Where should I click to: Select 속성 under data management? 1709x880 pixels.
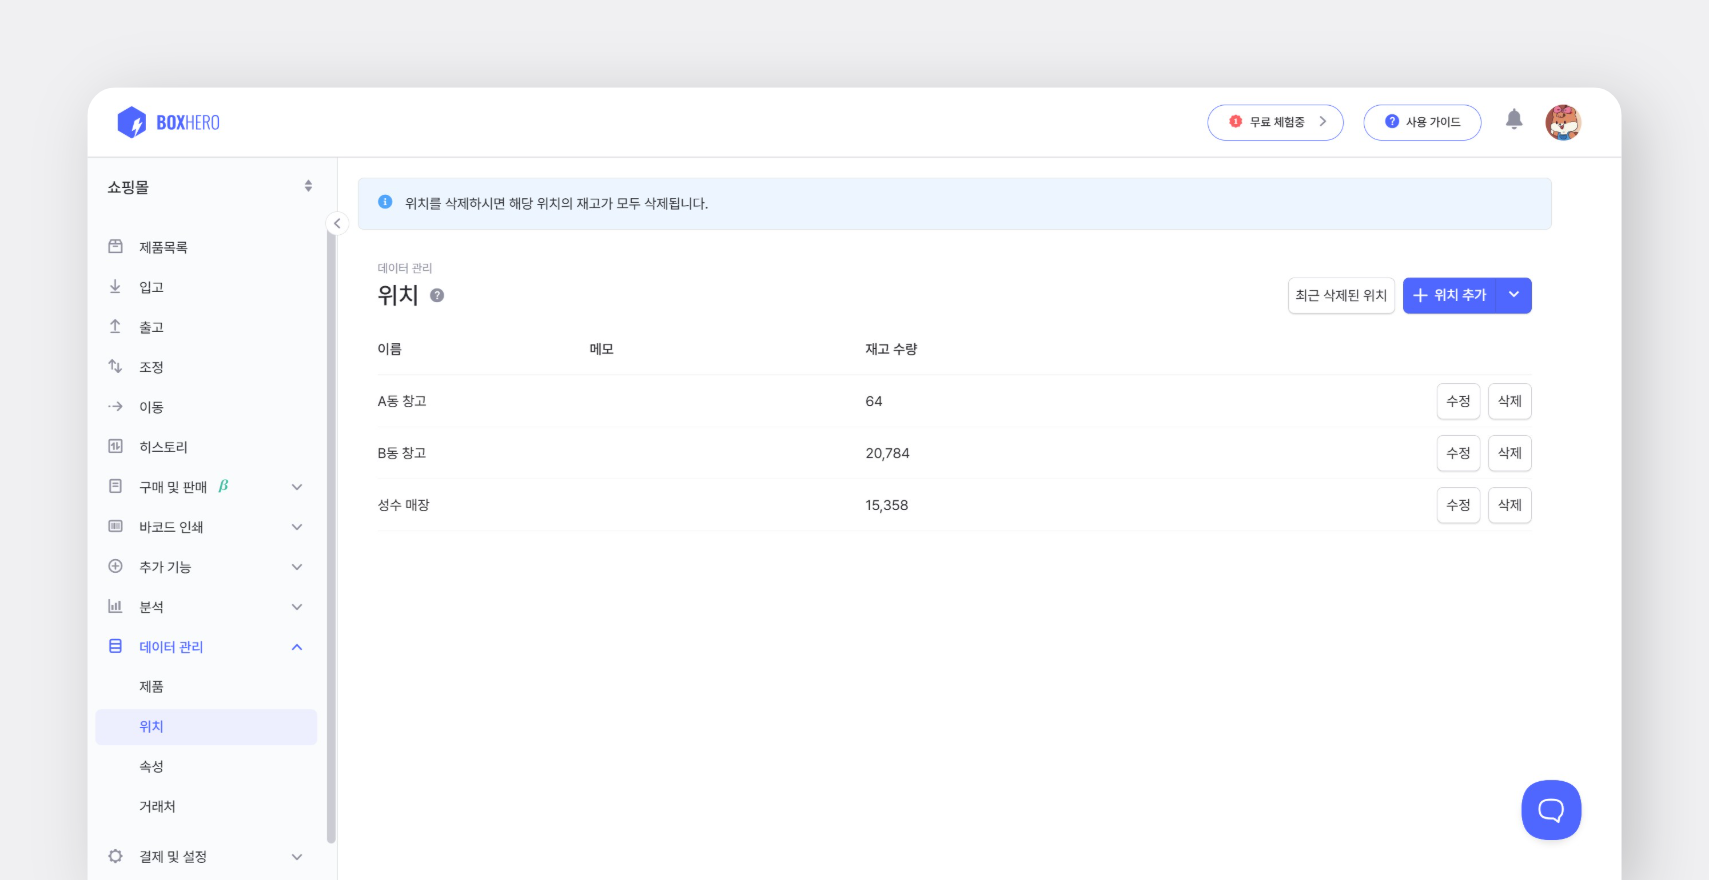tap(151, 767)
